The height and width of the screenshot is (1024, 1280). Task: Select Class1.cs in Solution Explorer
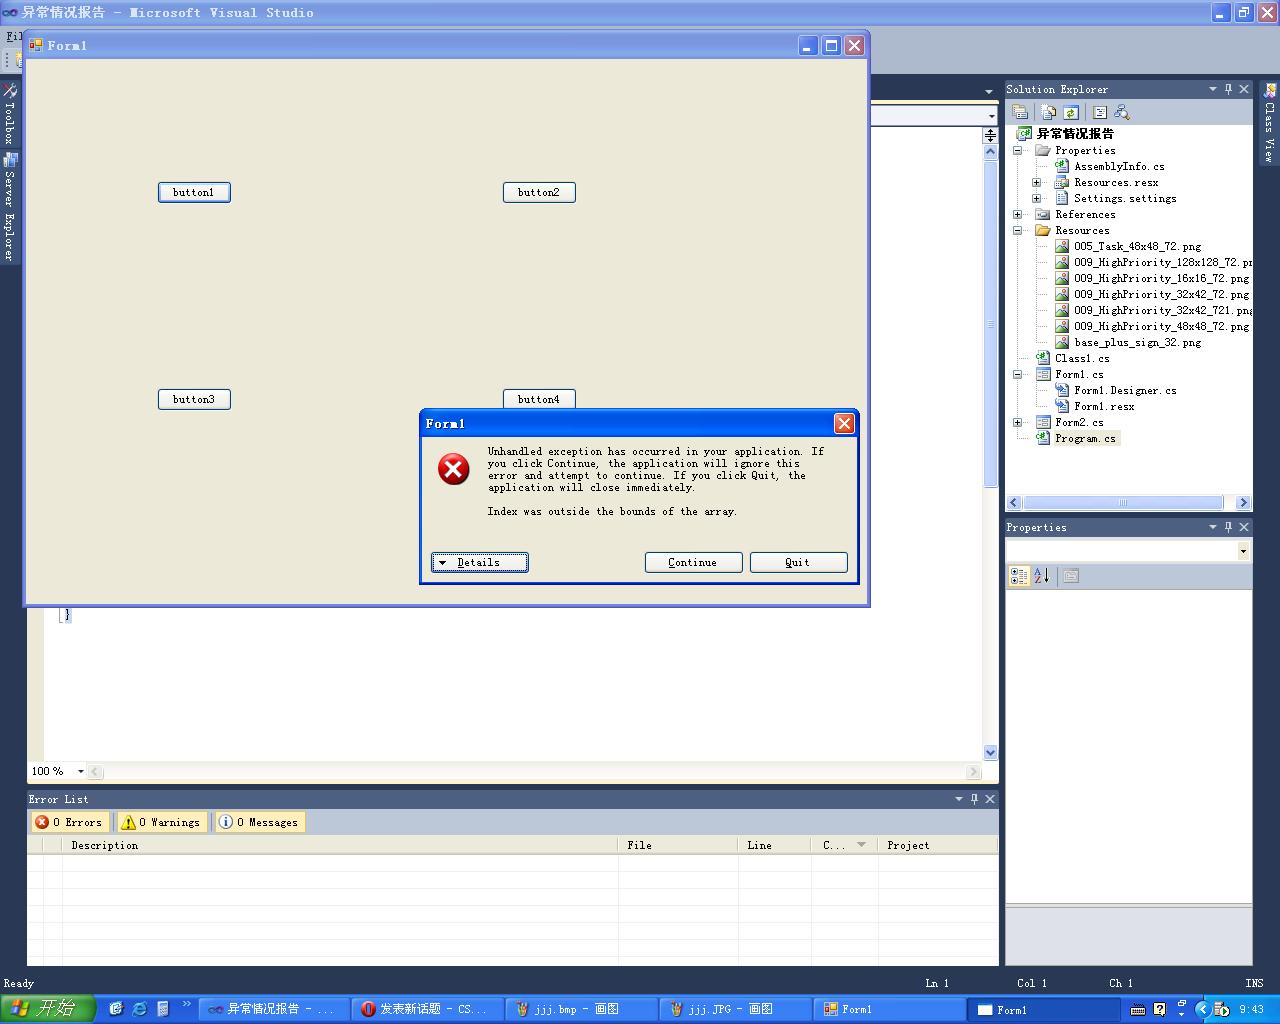[1082, 358]
